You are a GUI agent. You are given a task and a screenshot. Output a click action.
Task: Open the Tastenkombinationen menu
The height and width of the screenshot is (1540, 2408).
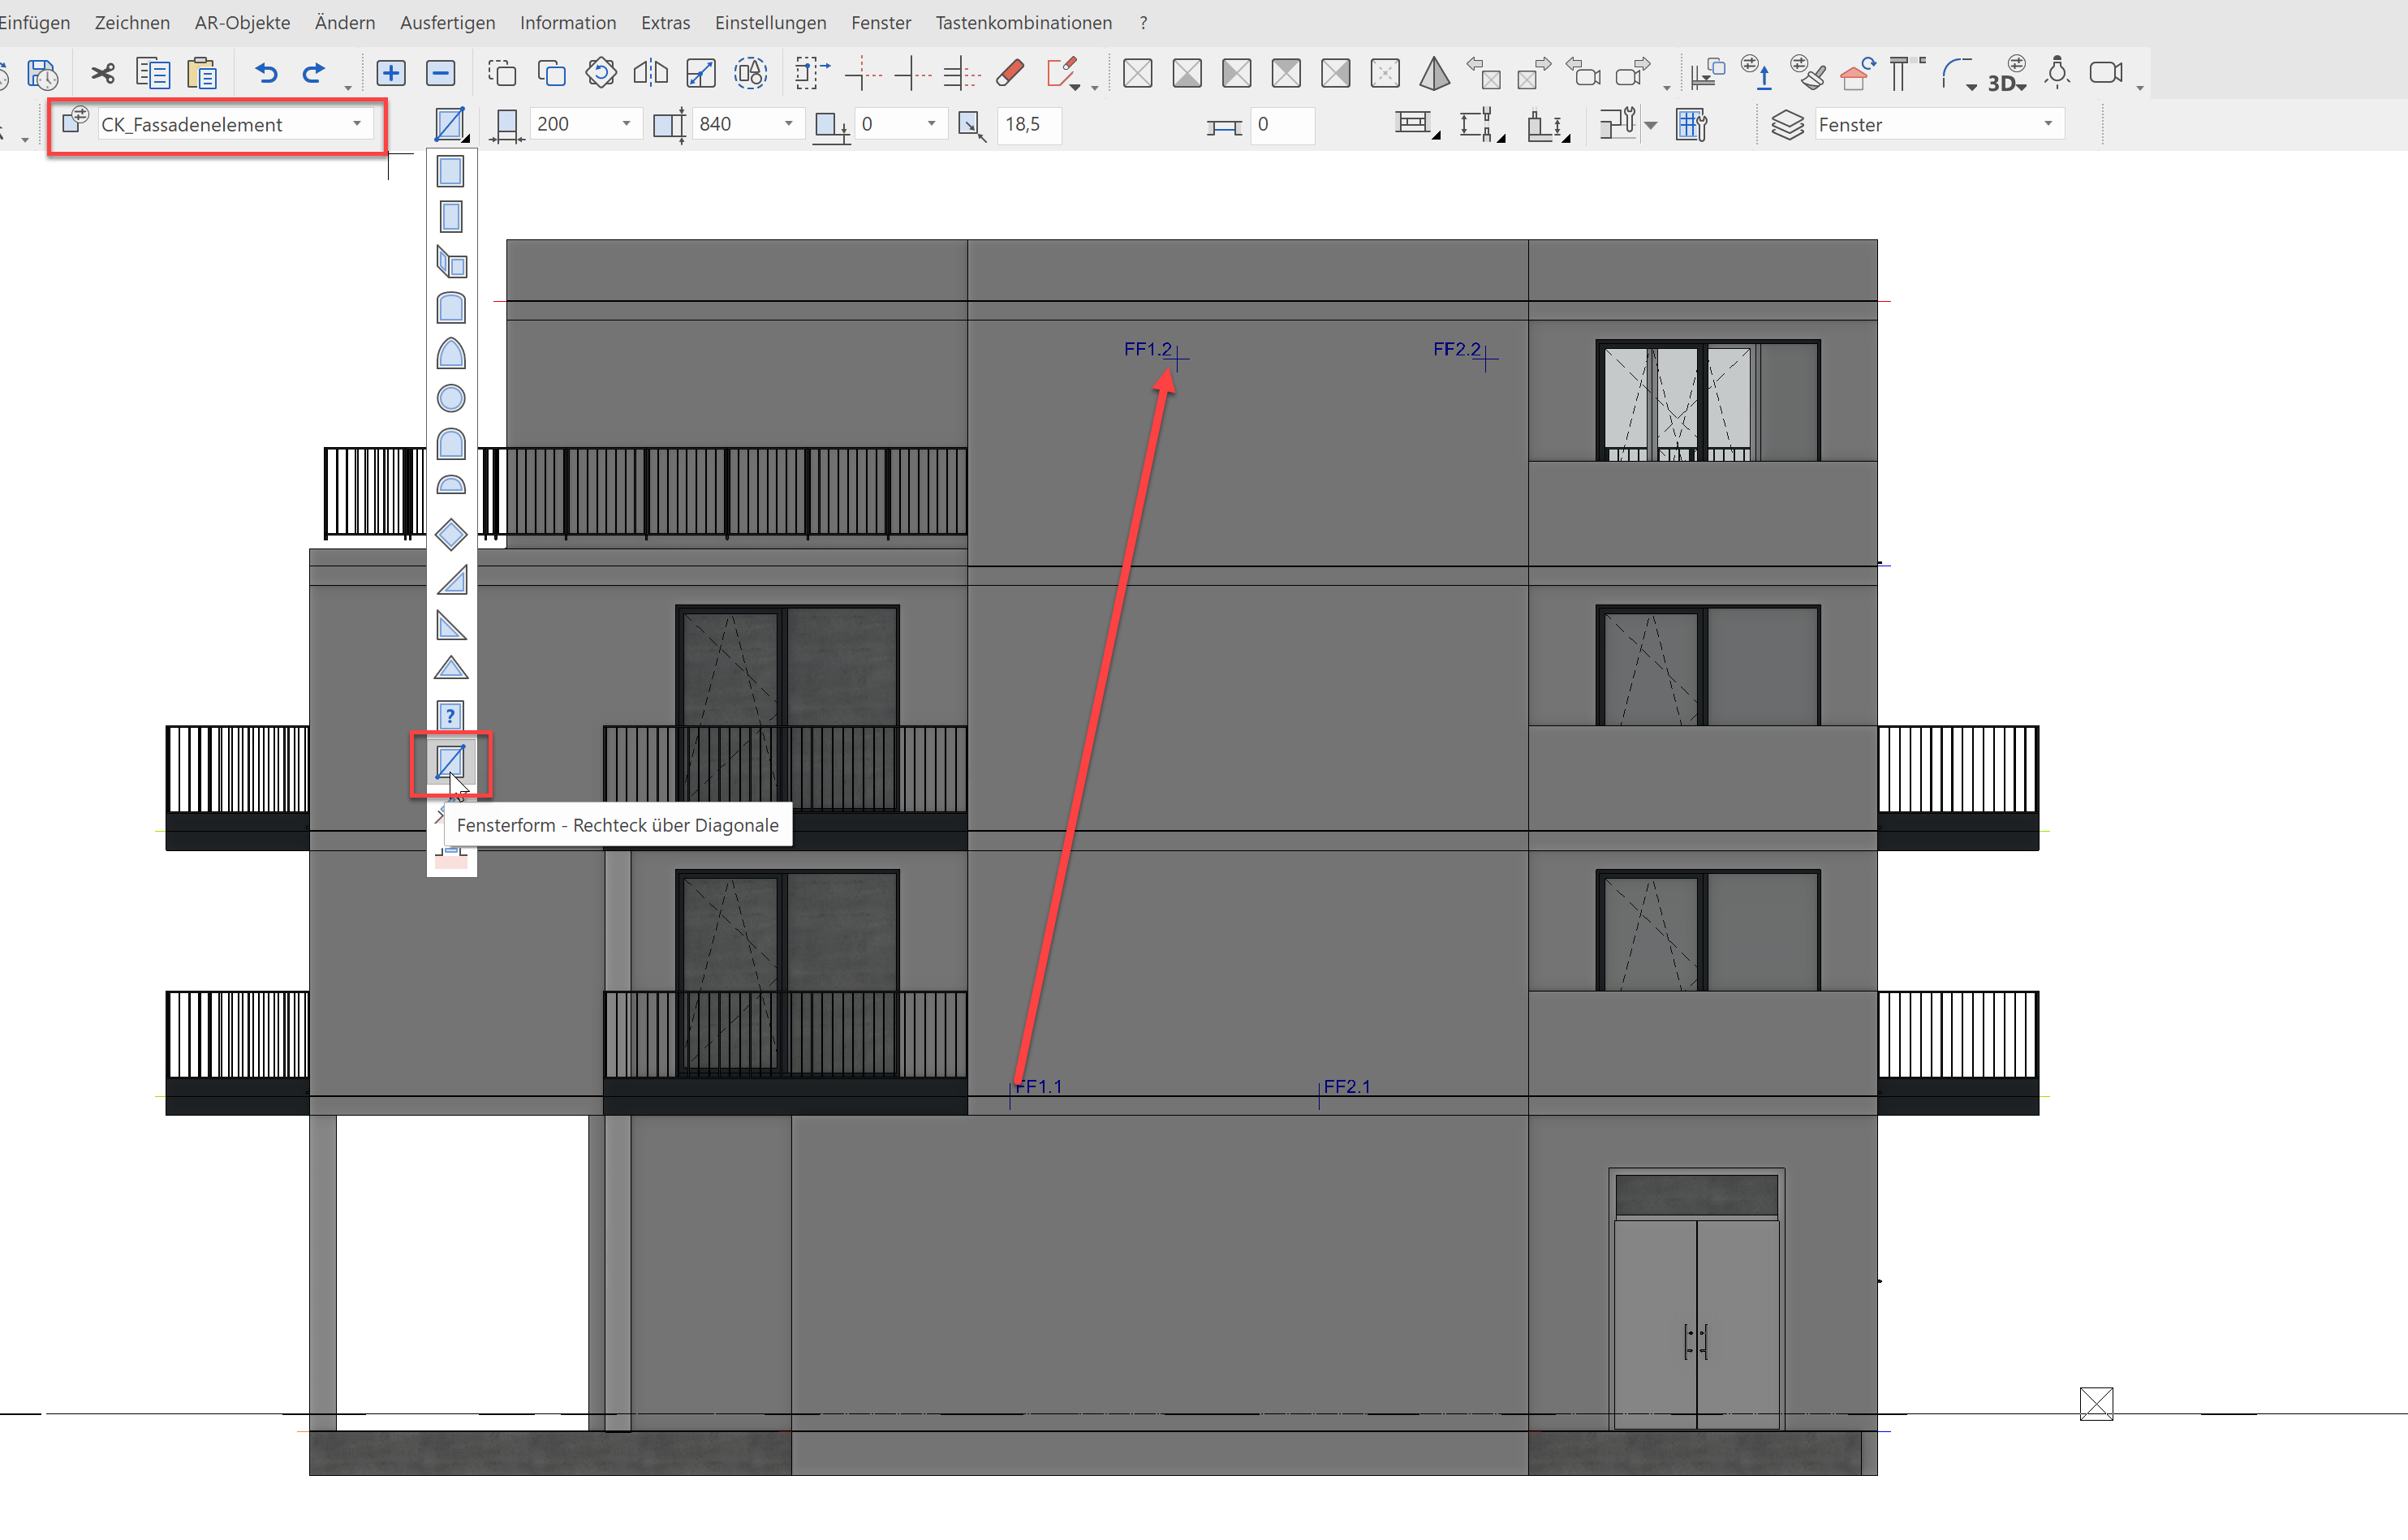1023,22
